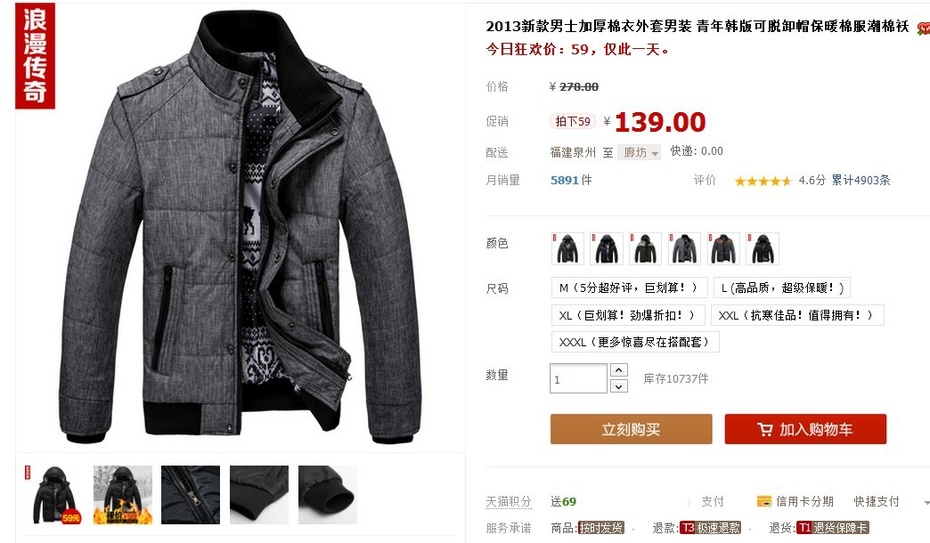This screenshot has width=930, height=543.
Task: Select the first black hooded jacket color
Action: click(x=568, y=248)
